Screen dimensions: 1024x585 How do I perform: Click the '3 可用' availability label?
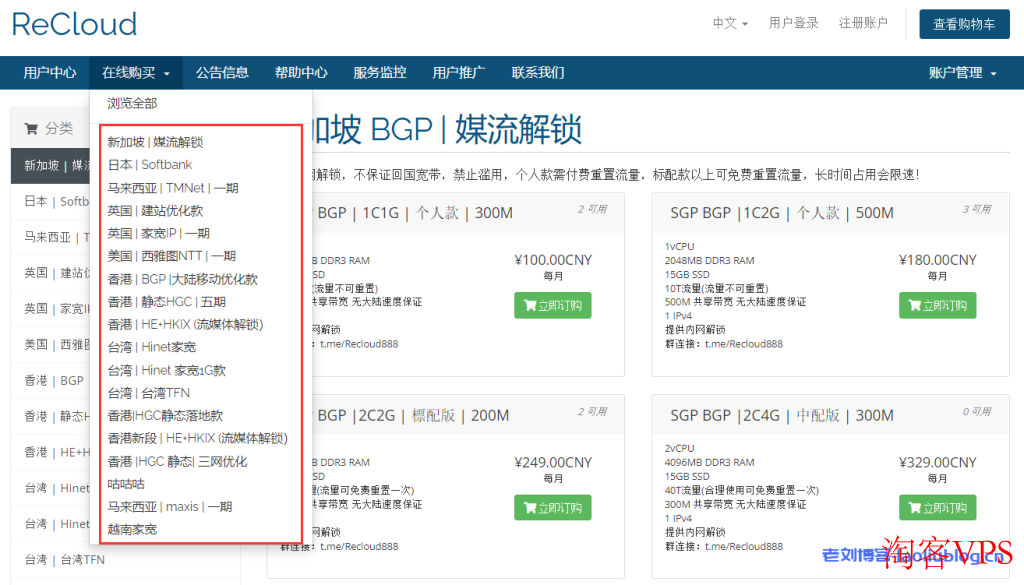click(976, 209)
